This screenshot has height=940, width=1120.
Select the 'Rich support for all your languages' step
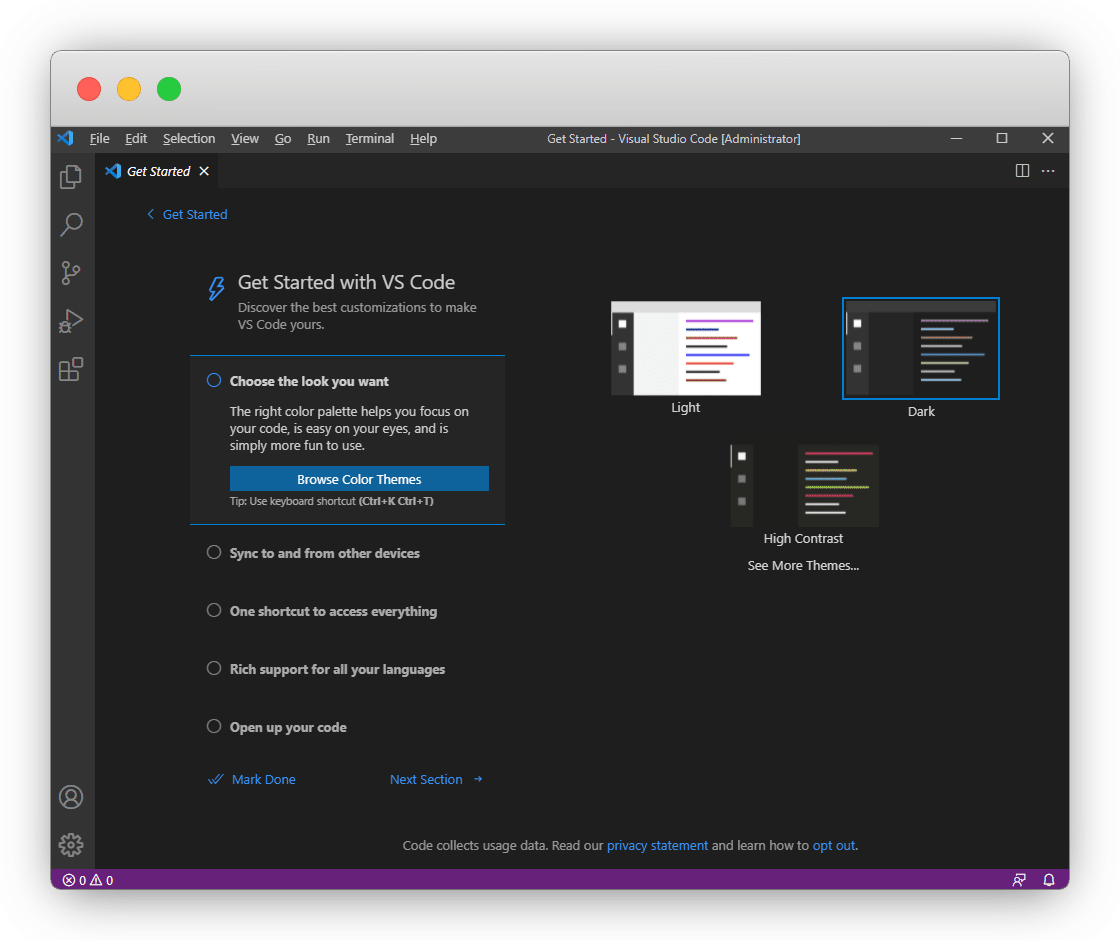click(x=337, y=669)
